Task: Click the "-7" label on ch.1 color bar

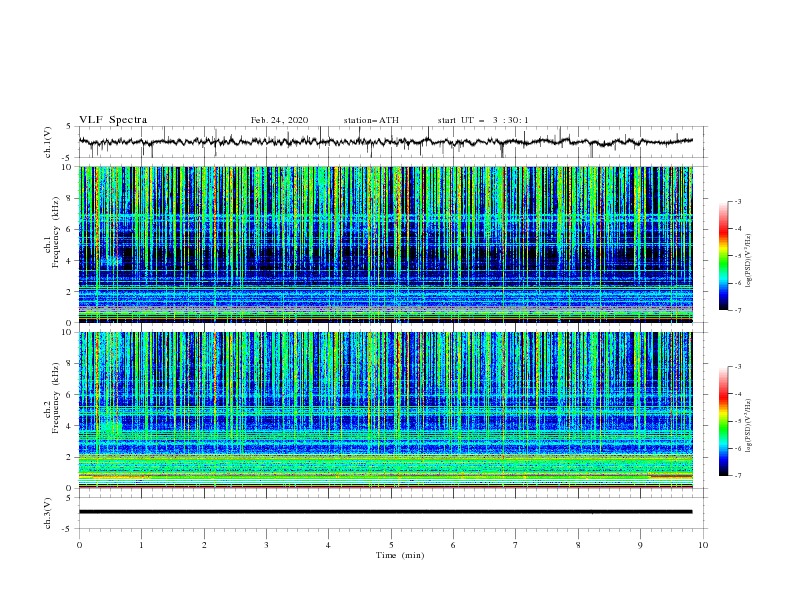Action: tap(737, 310)
